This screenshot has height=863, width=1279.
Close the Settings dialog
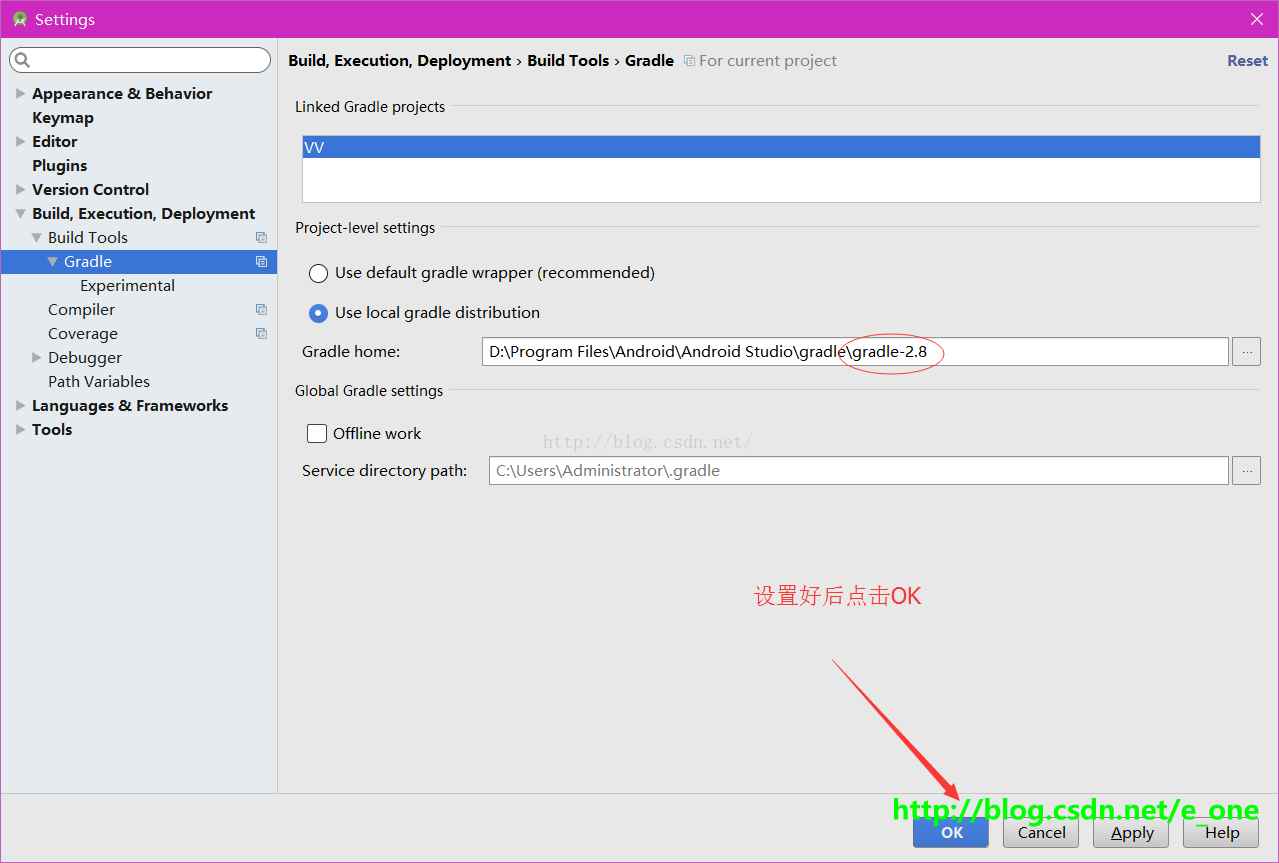(1257, 19)
